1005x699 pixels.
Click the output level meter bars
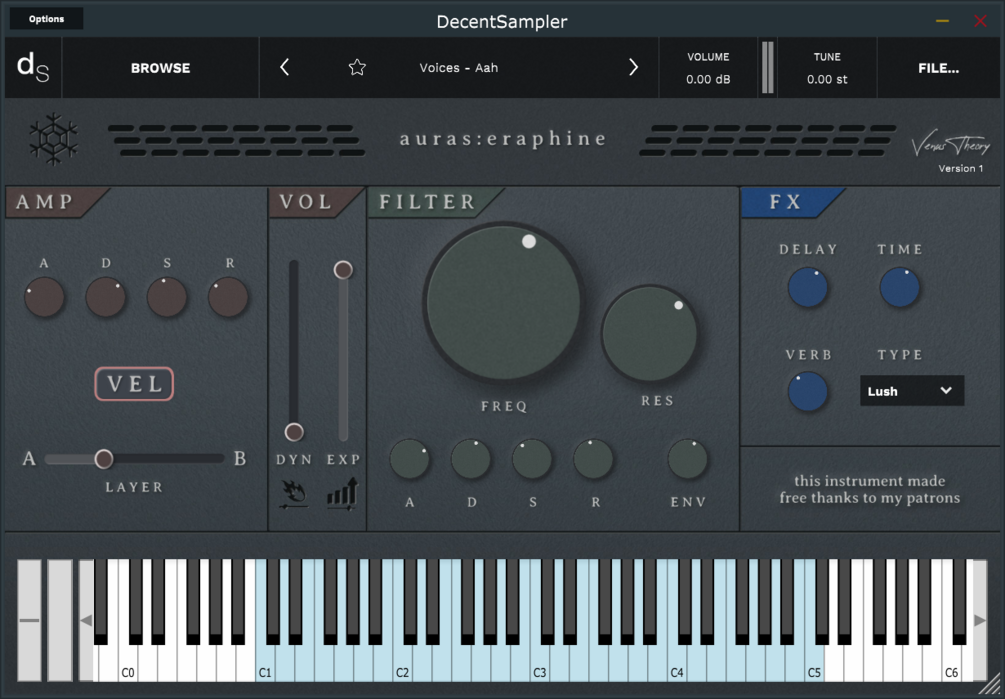pos(767,67)
